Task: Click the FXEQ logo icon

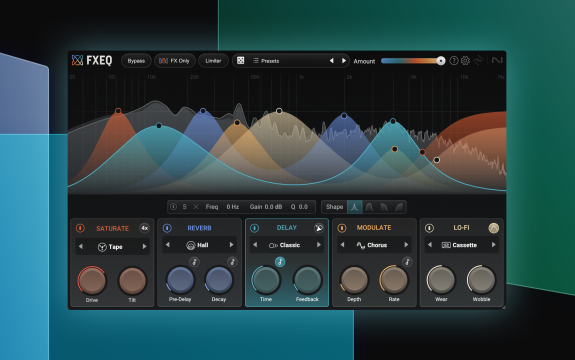Action: click(x=77, y=60)
